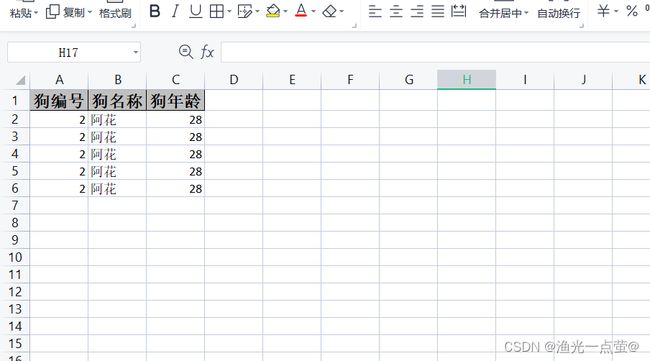The width and height of the screenshot is (650, 361).
Task: Toggle bold formatting with the B icon
Action: (155, 11)
